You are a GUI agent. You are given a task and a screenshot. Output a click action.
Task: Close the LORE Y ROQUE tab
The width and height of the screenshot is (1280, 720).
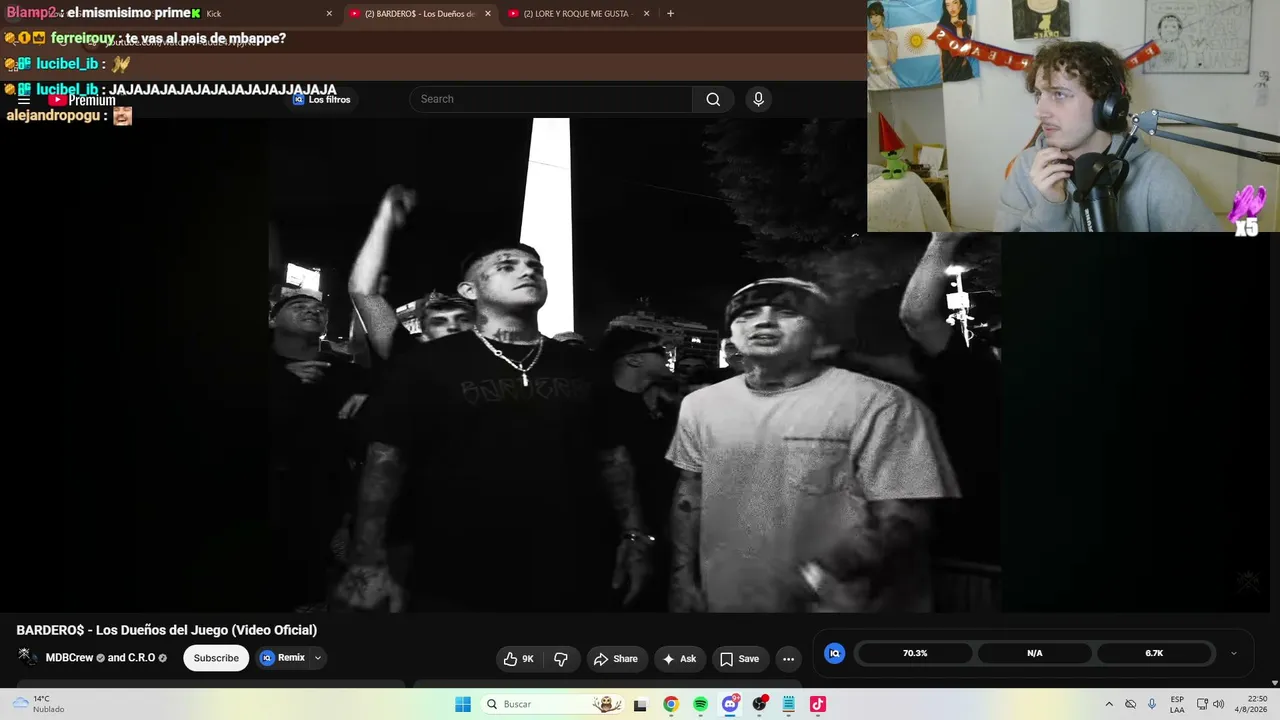647,14
